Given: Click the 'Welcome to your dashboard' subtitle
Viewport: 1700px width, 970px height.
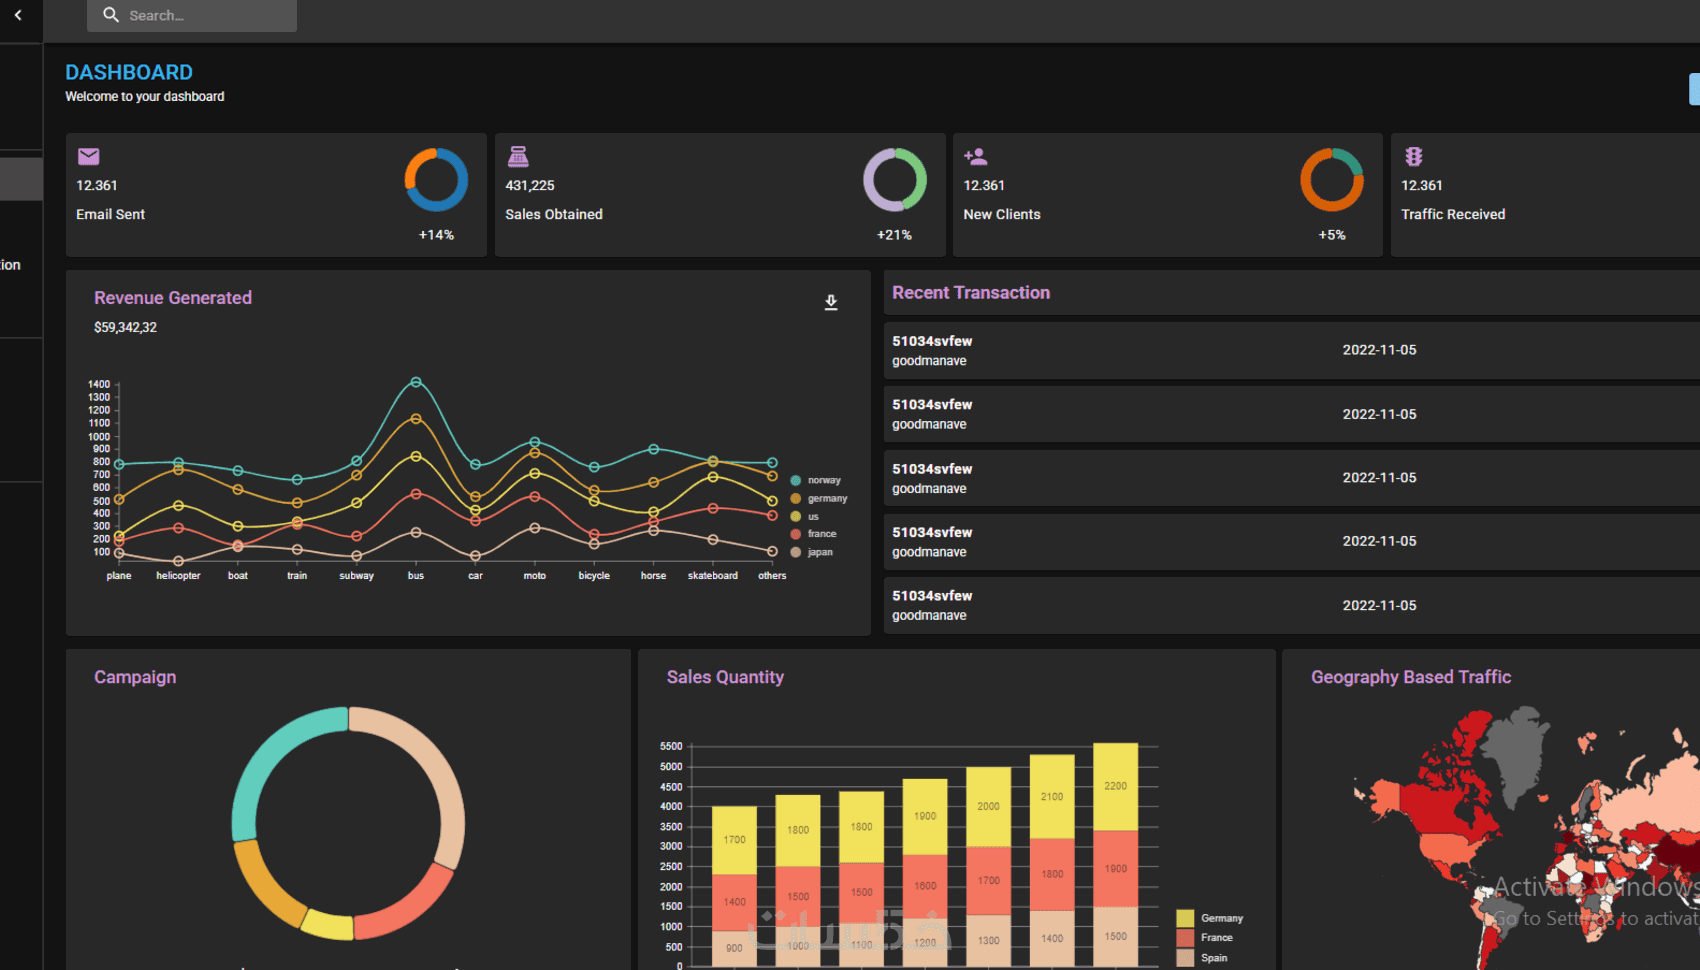Looking at the screenshot, I should click(145, 96).
